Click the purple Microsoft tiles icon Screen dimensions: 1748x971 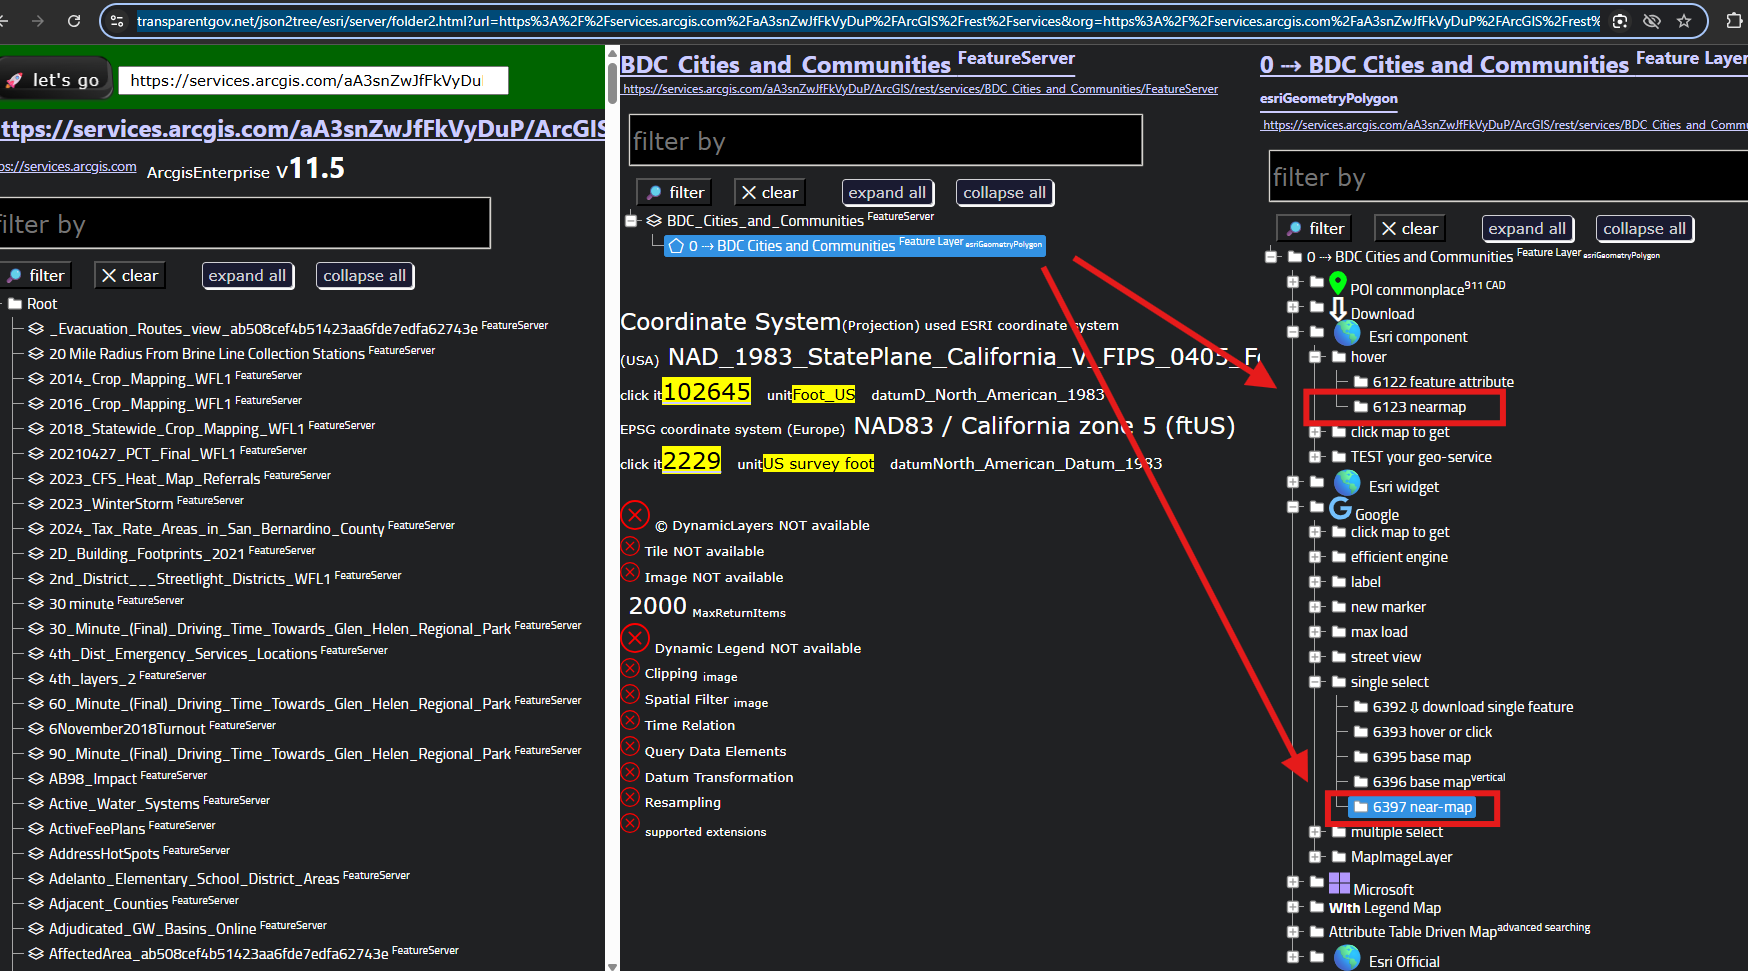pos(1339,883)
